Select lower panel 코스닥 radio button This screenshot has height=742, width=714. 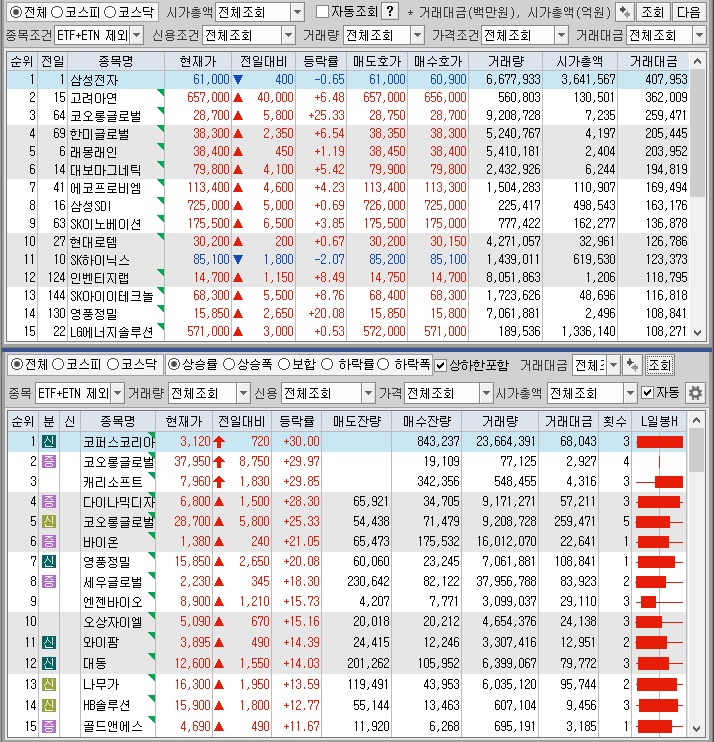(x=113, y=364)
